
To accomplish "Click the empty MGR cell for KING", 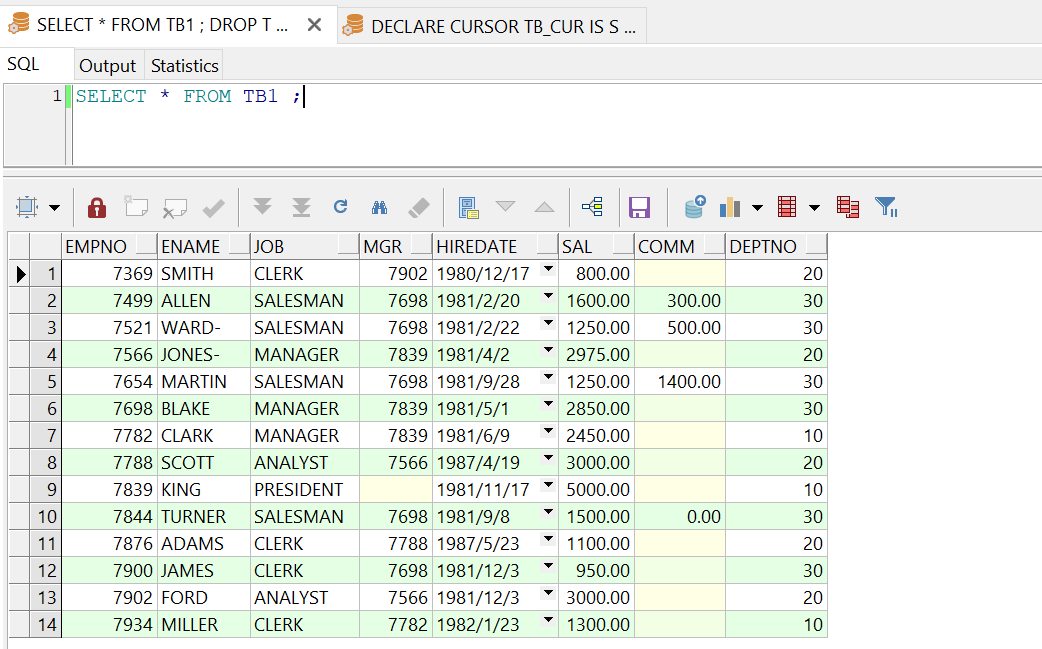I will pyautogui.click(x=396, y=490).
